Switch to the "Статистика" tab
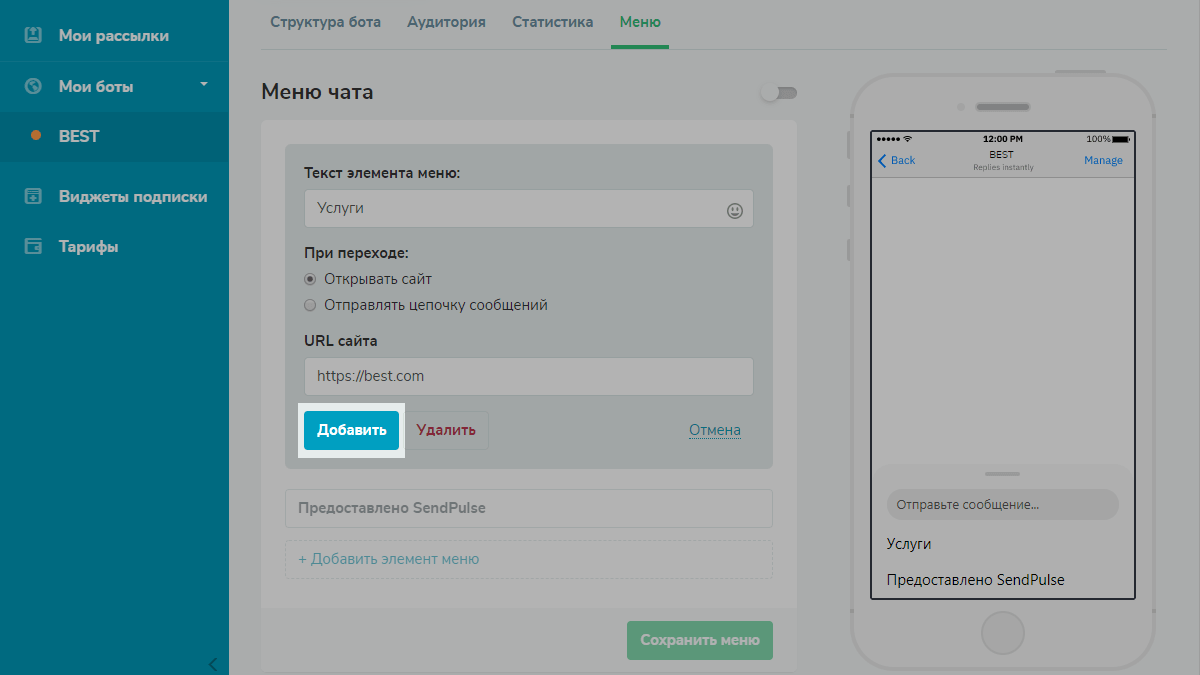Viewport: 1200px width, 675px height. point(552,22)
